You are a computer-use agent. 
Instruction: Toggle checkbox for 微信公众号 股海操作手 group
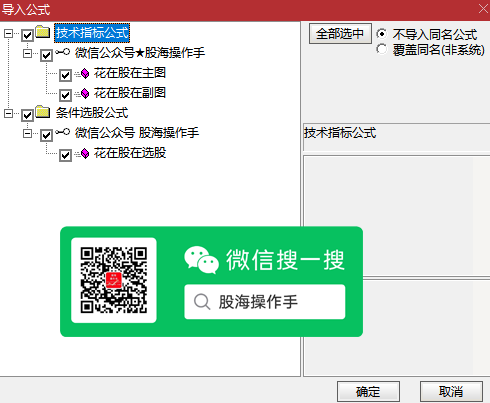(46, 135)
